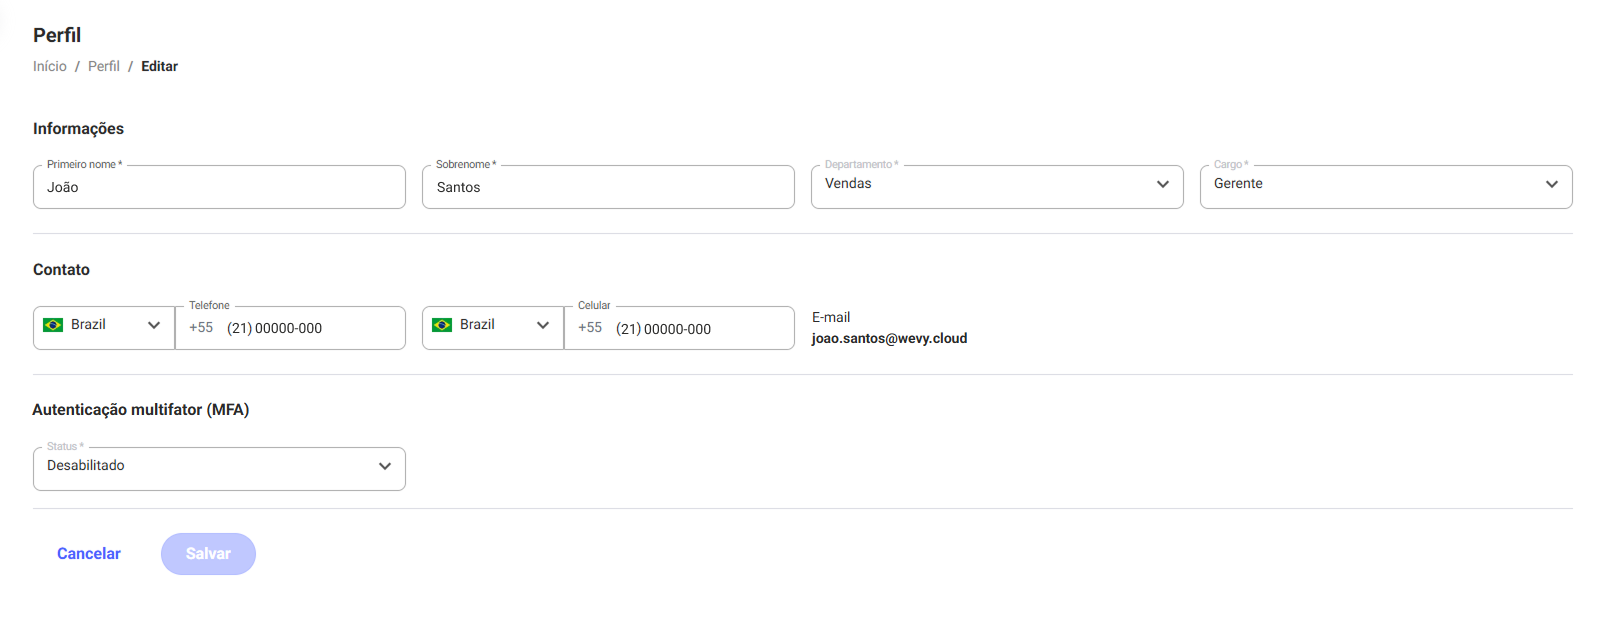
Task: Click into the Telefone number field
Action: coord(290,328)
